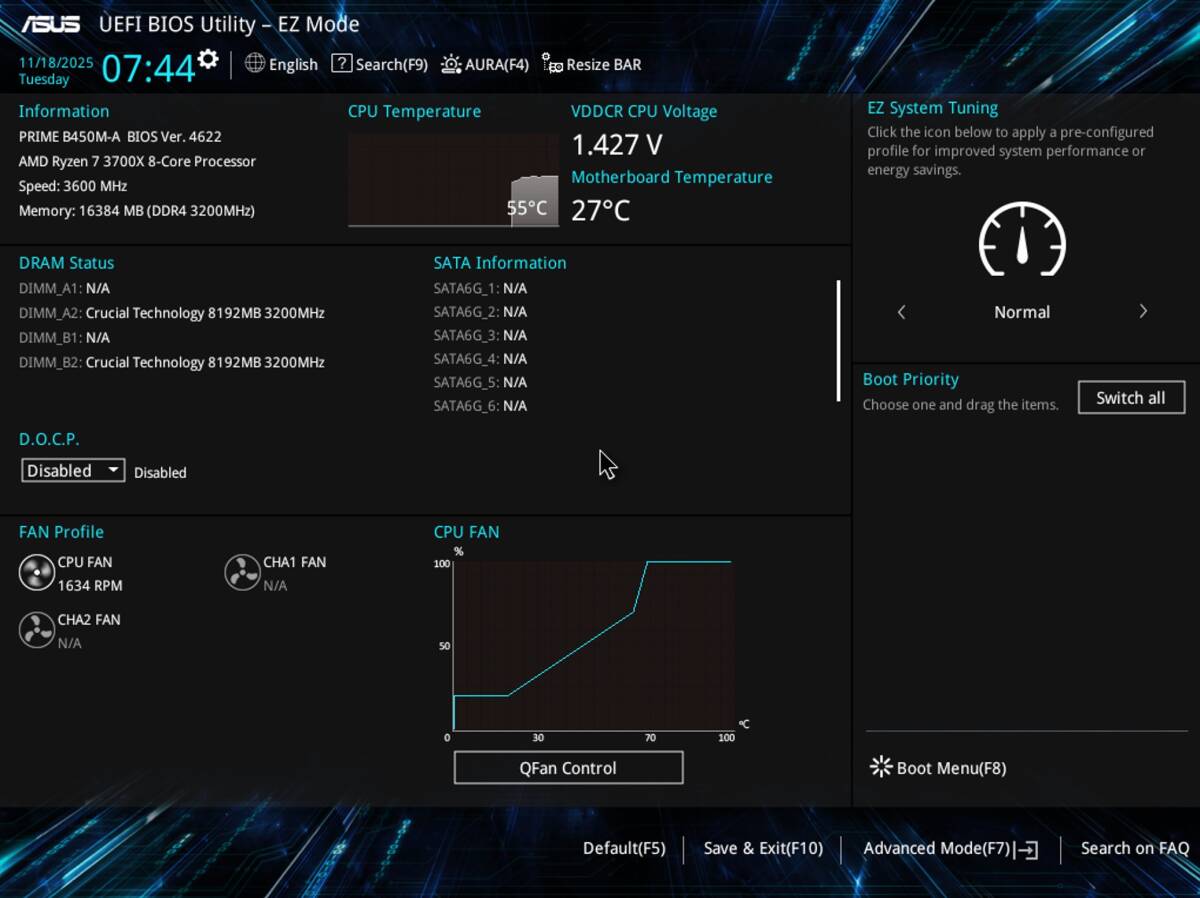Screen dimensions: 1200x898
Task: Click the AURA(F4) label
Action: click(497, 64)
